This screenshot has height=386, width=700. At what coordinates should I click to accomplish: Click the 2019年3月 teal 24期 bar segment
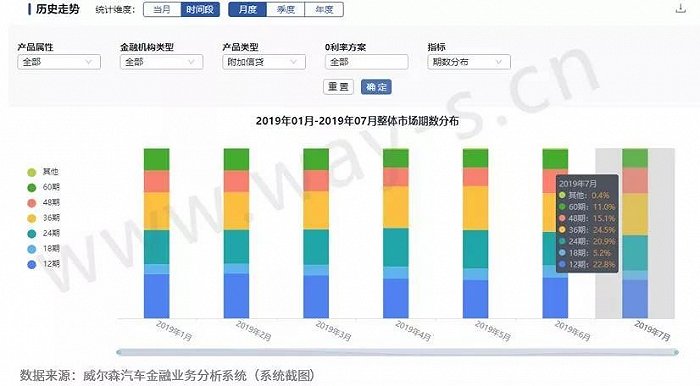pyautogui.click(x=316, y=247)
